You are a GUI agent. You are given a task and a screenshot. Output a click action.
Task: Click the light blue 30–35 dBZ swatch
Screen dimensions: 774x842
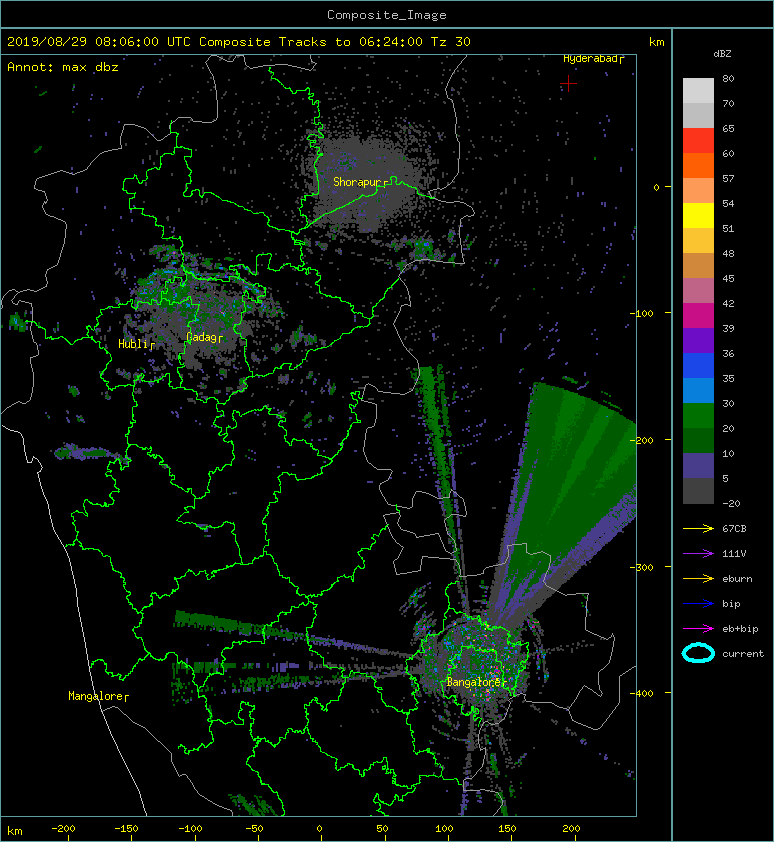point(698,390)
